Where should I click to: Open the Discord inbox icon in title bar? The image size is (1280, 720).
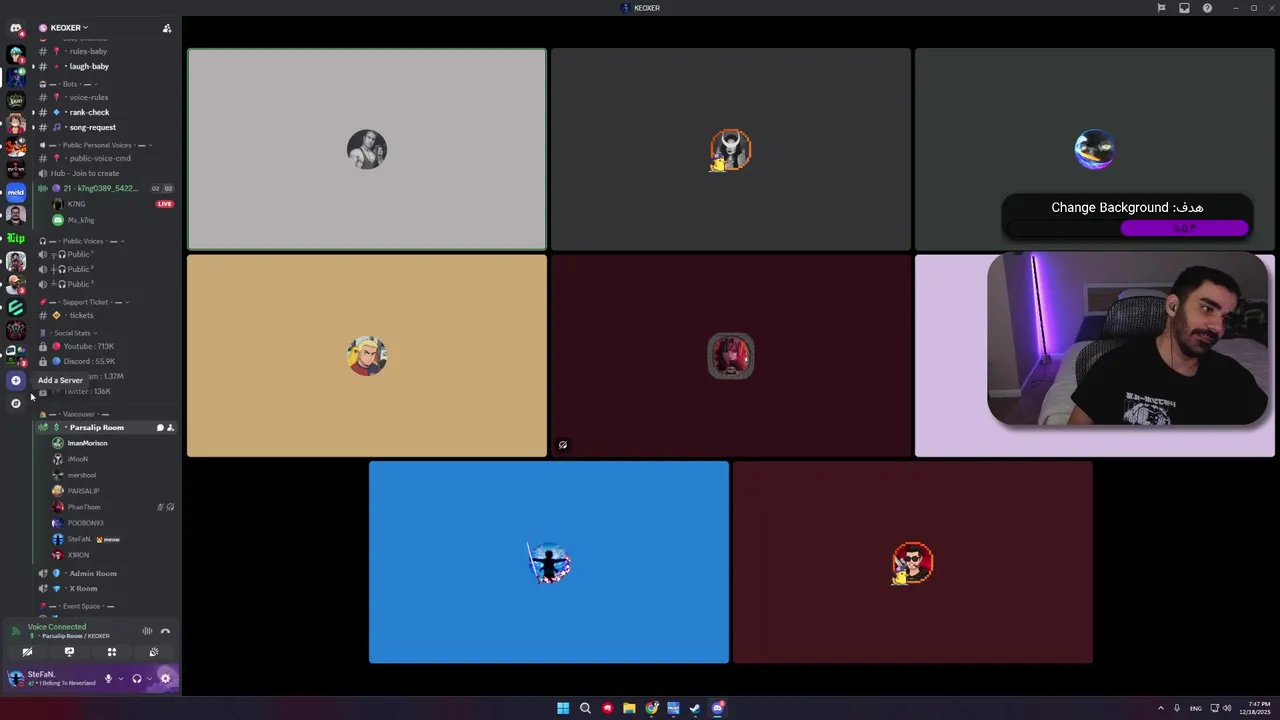(x=1184, y=8)
